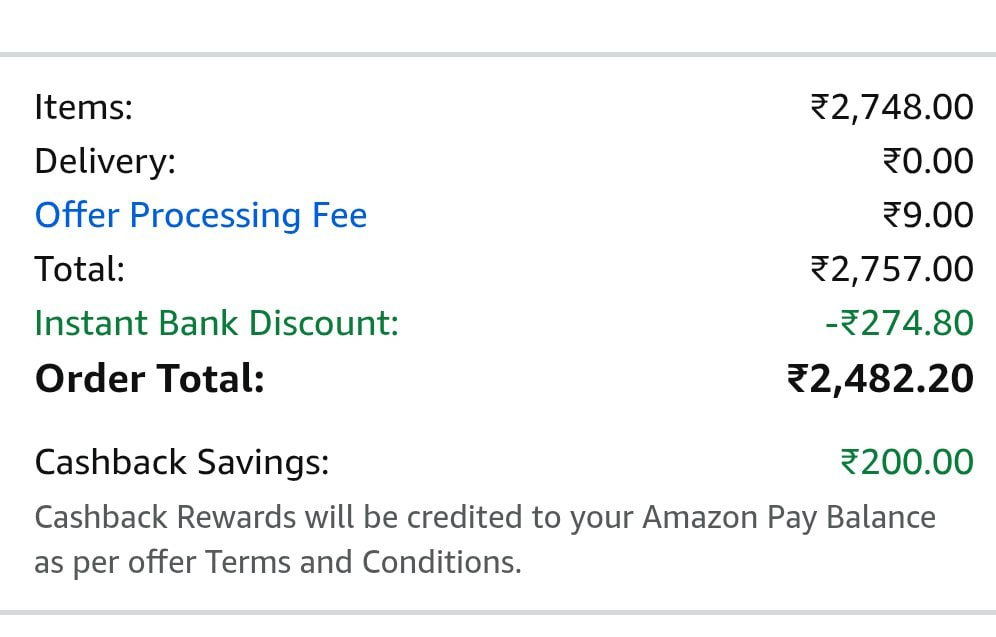Click the bold Order Total label
This screenshot has height=637, width=996.
click(x=149, y=379)
